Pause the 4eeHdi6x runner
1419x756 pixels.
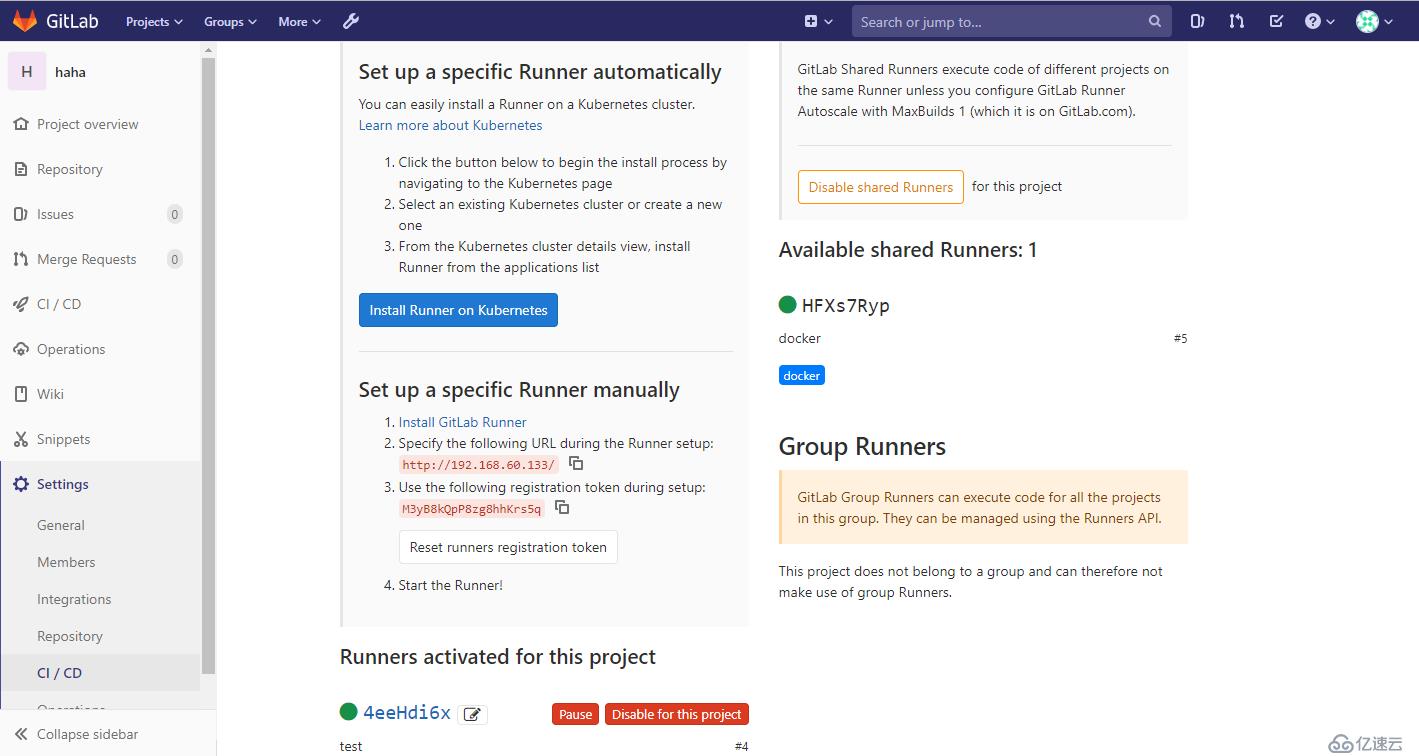575,714
